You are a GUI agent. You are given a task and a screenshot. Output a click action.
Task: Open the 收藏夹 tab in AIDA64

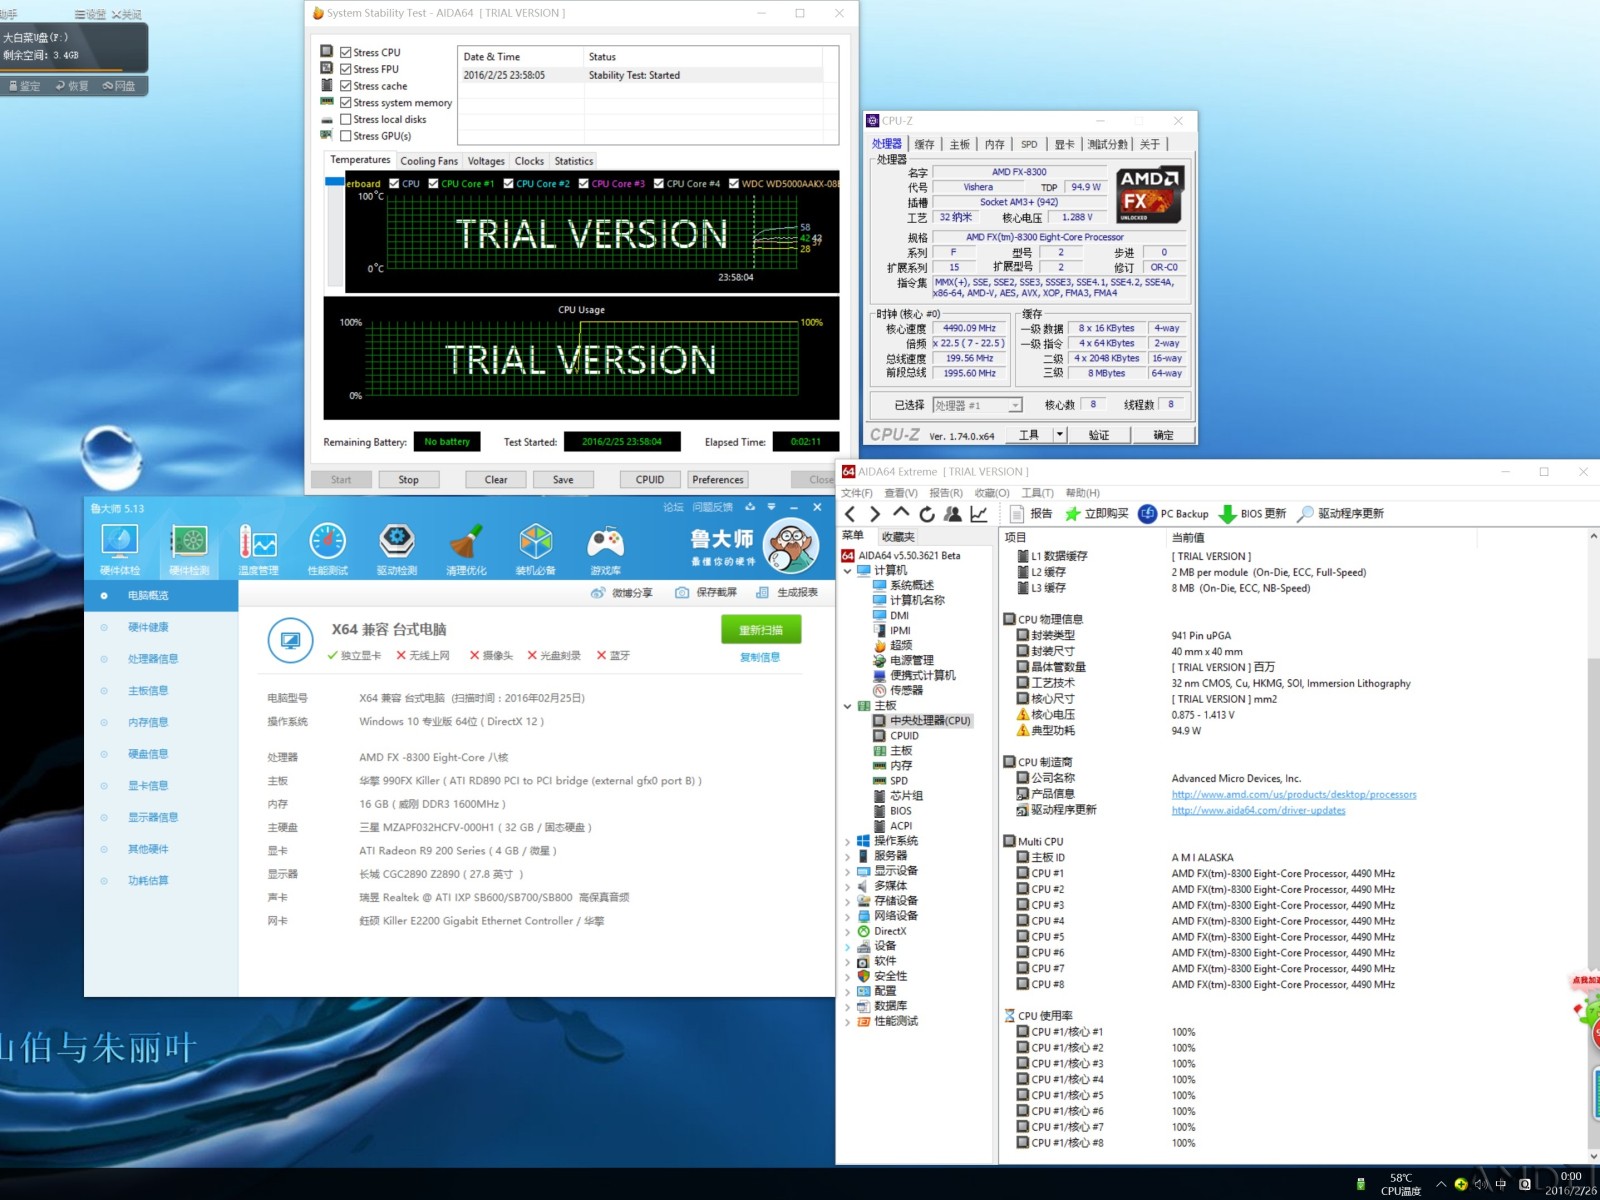tap(897, 537)
